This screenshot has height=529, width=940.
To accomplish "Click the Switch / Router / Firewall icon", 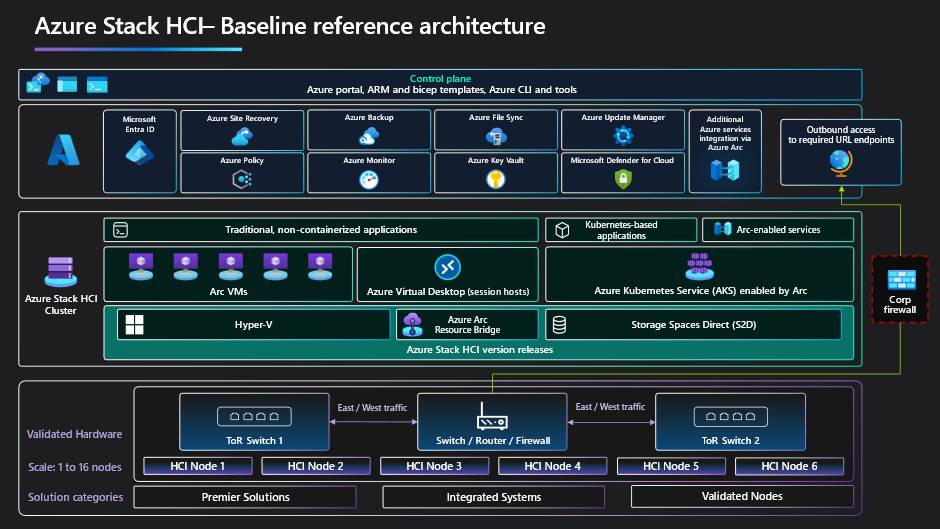I will pyautogui.click(x=492, y=416).
